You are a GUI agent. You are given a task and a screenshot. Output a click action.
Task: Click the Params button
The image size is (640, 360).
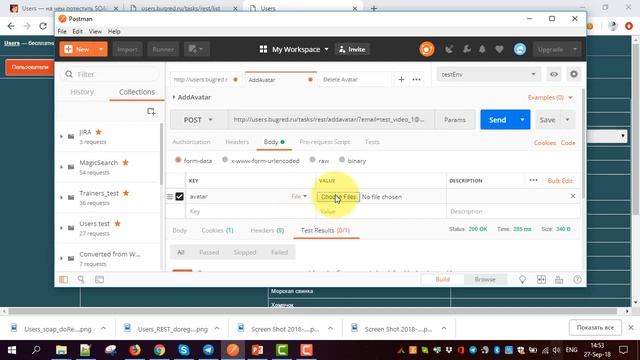(455, 120)
